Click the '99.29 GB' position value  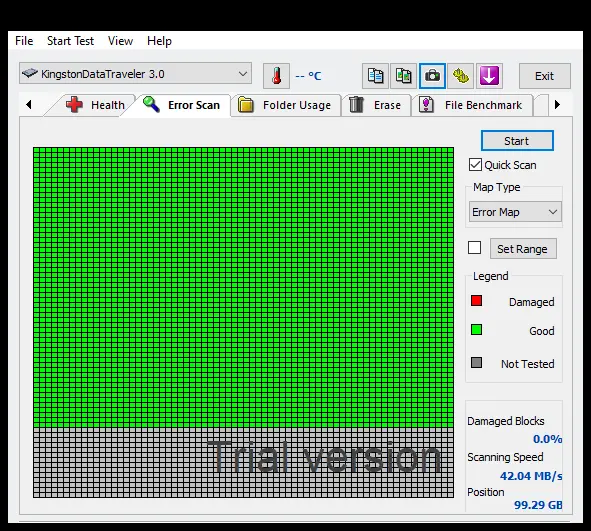538,505
